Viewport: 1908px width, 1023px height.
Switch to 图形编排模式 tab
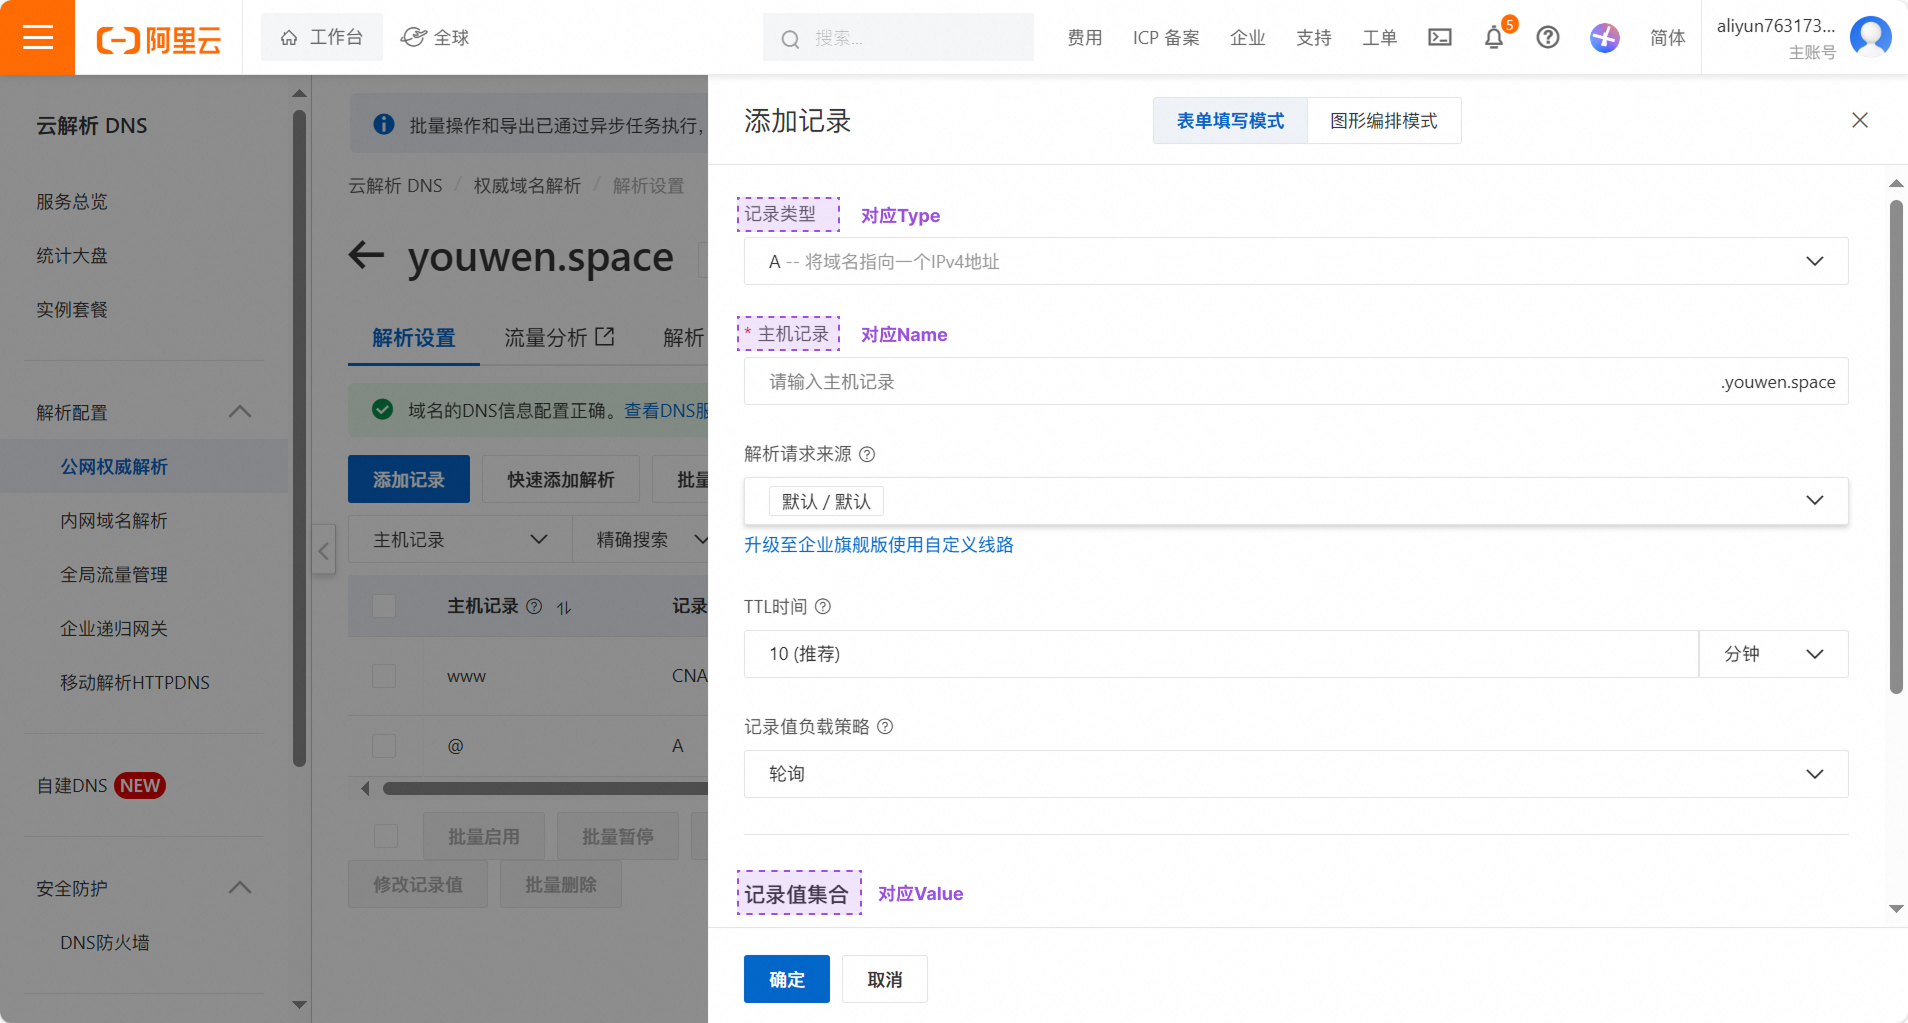click(x=1384, y=121)
